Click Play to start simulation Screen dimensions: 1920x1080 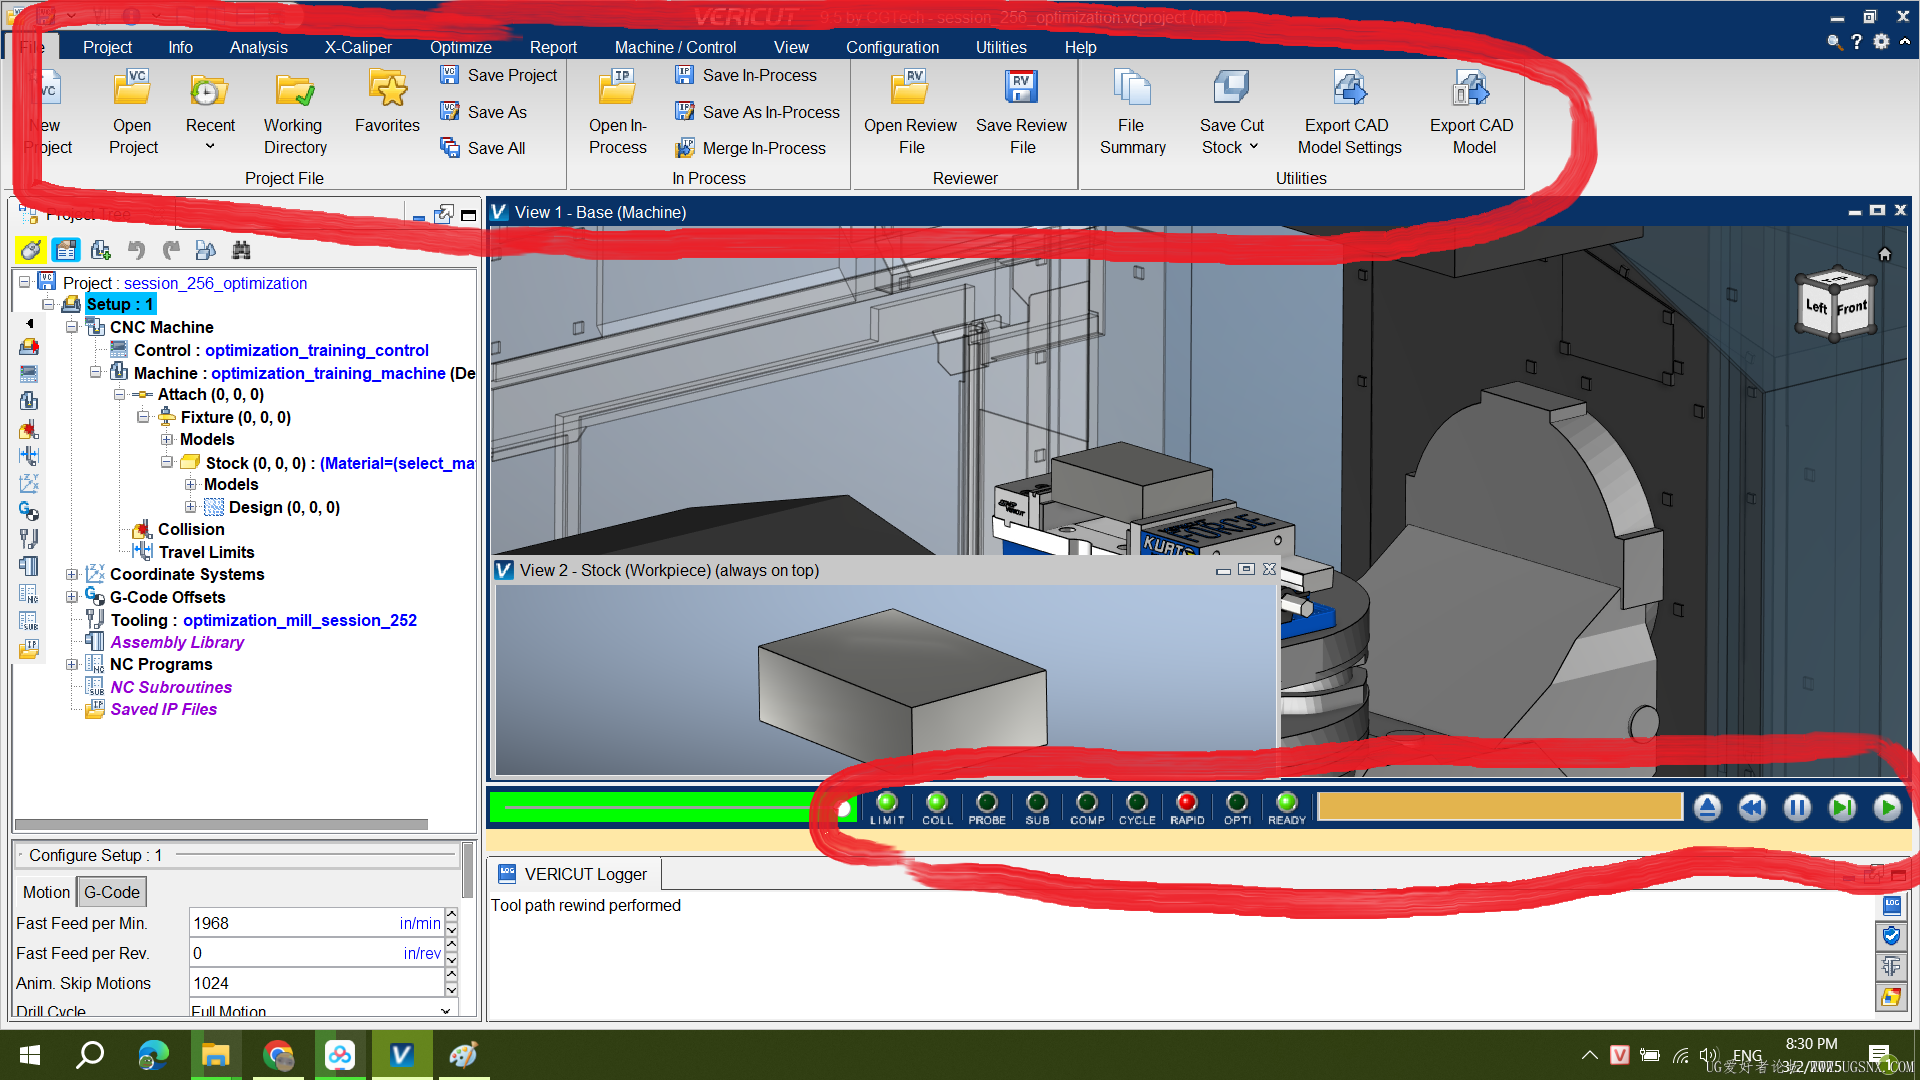1887,807
